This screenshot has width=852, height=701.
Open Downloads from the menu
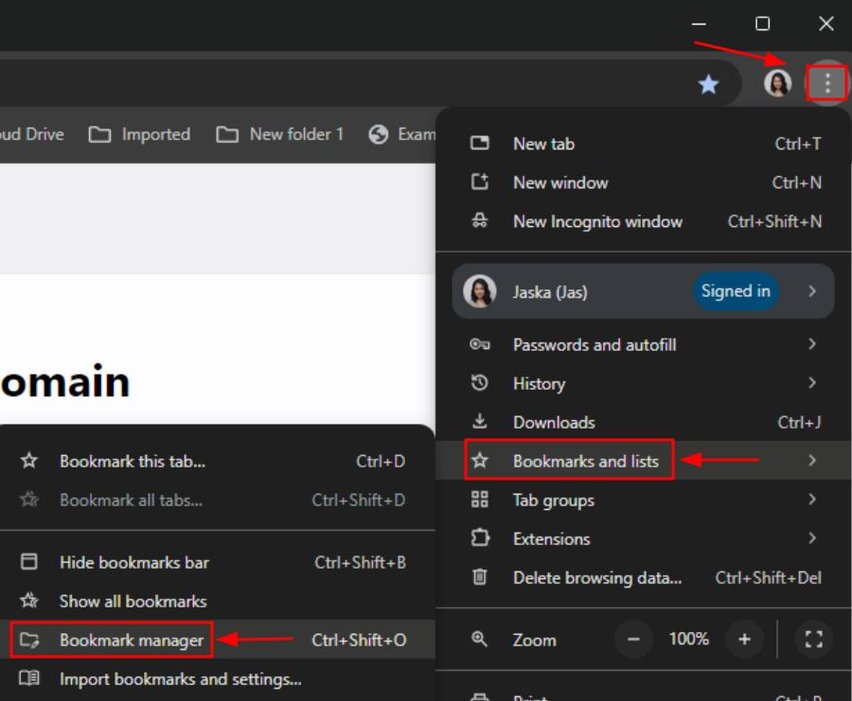coord(645,422)
